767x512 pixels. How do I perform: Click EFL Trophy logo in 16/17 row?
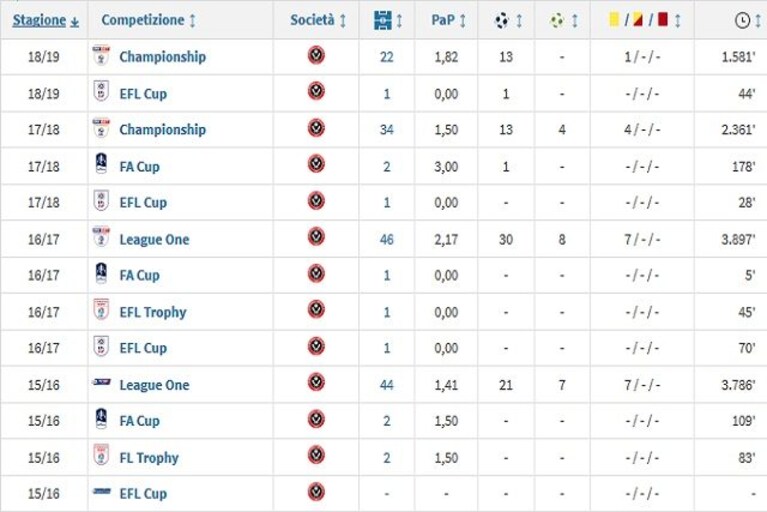101,310
